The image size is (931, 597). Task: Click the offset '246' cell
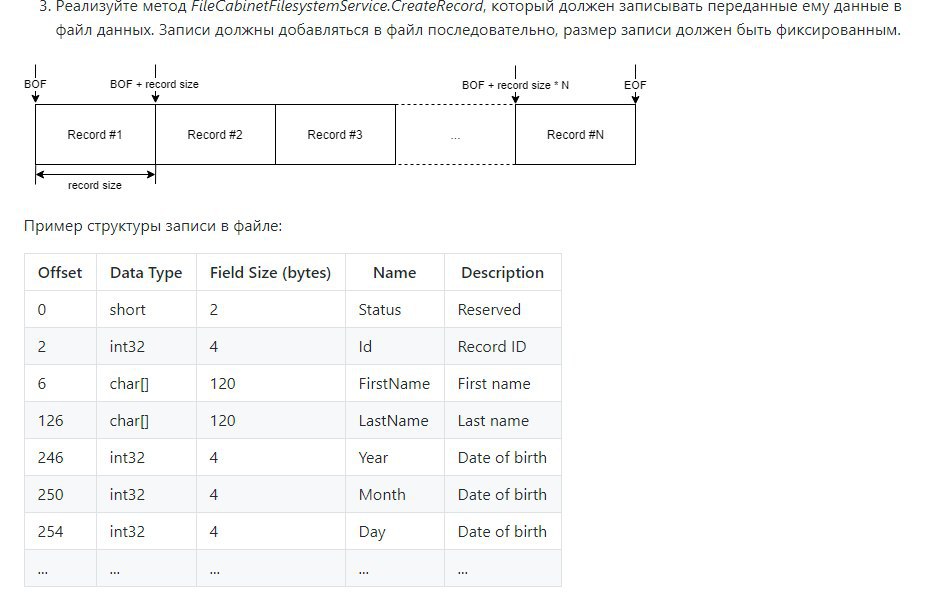(60, 457)
